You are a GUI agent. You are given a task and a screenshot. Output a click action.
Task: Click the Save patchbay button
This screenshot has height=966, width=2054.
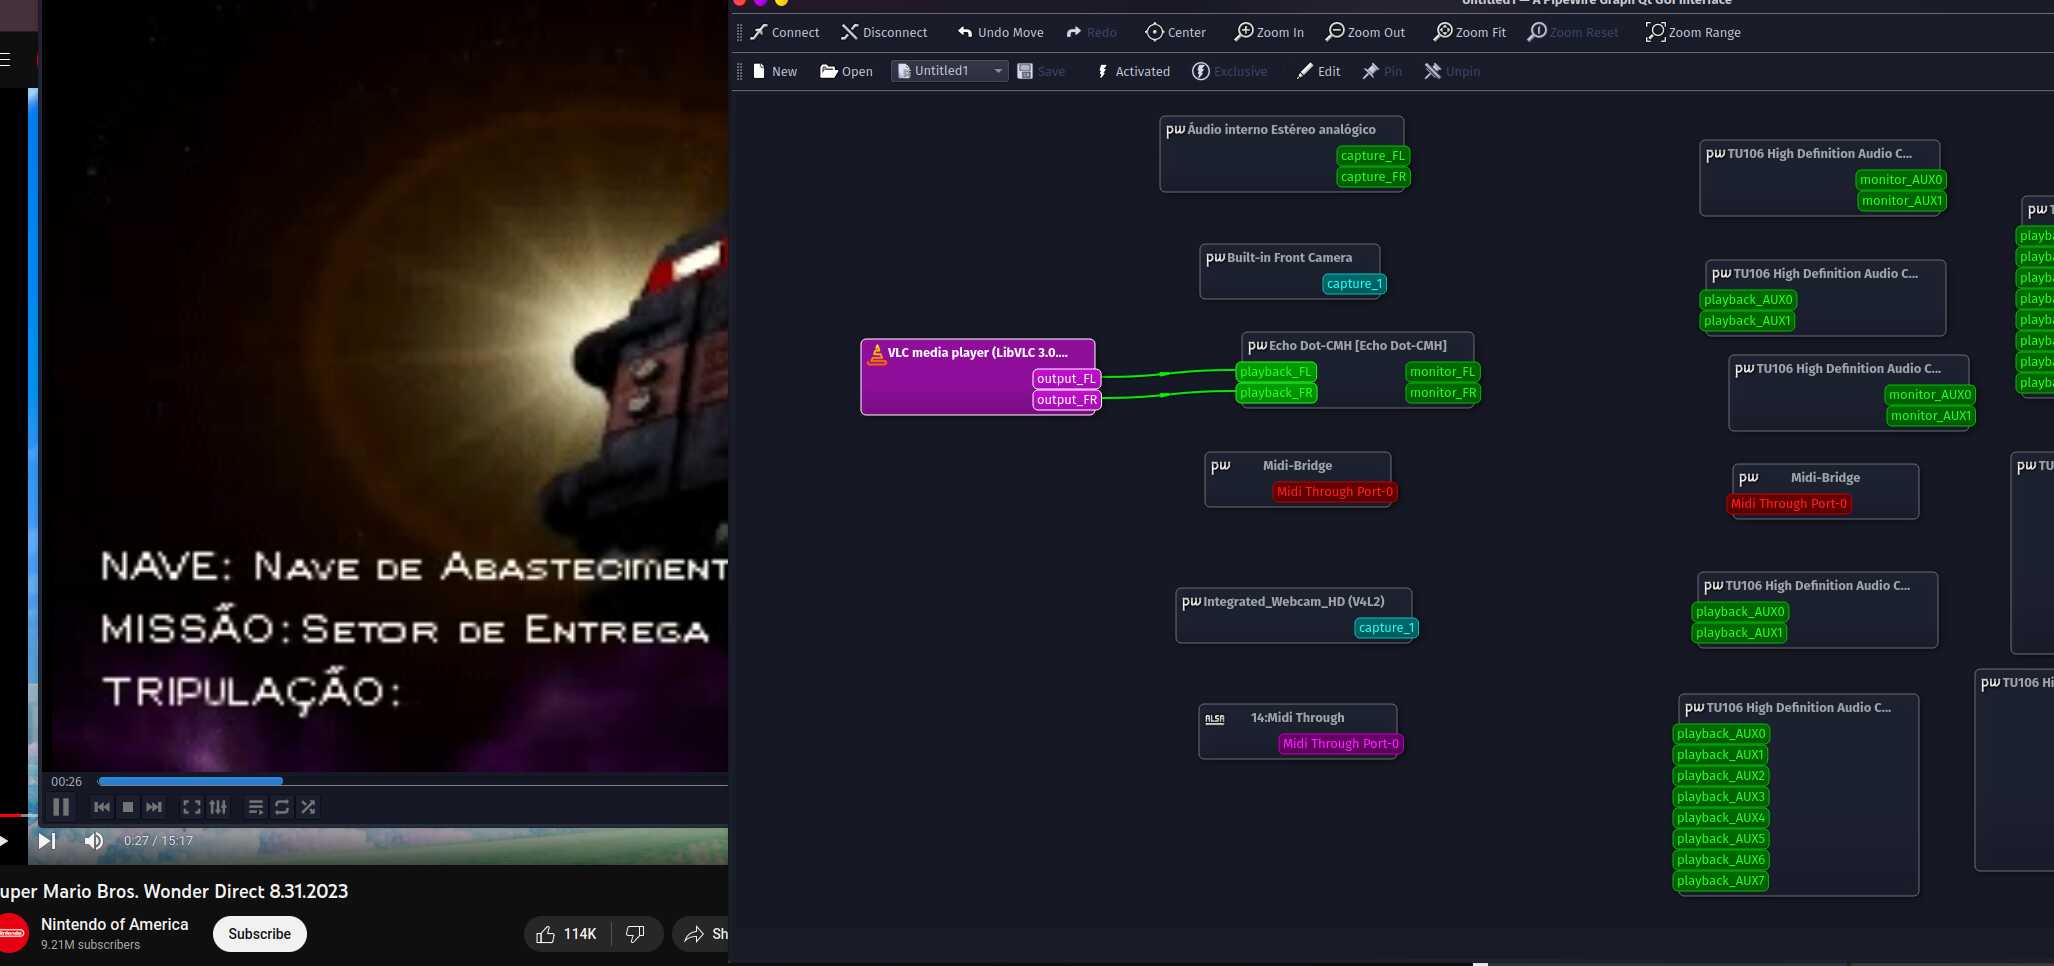coord(1041,71)
